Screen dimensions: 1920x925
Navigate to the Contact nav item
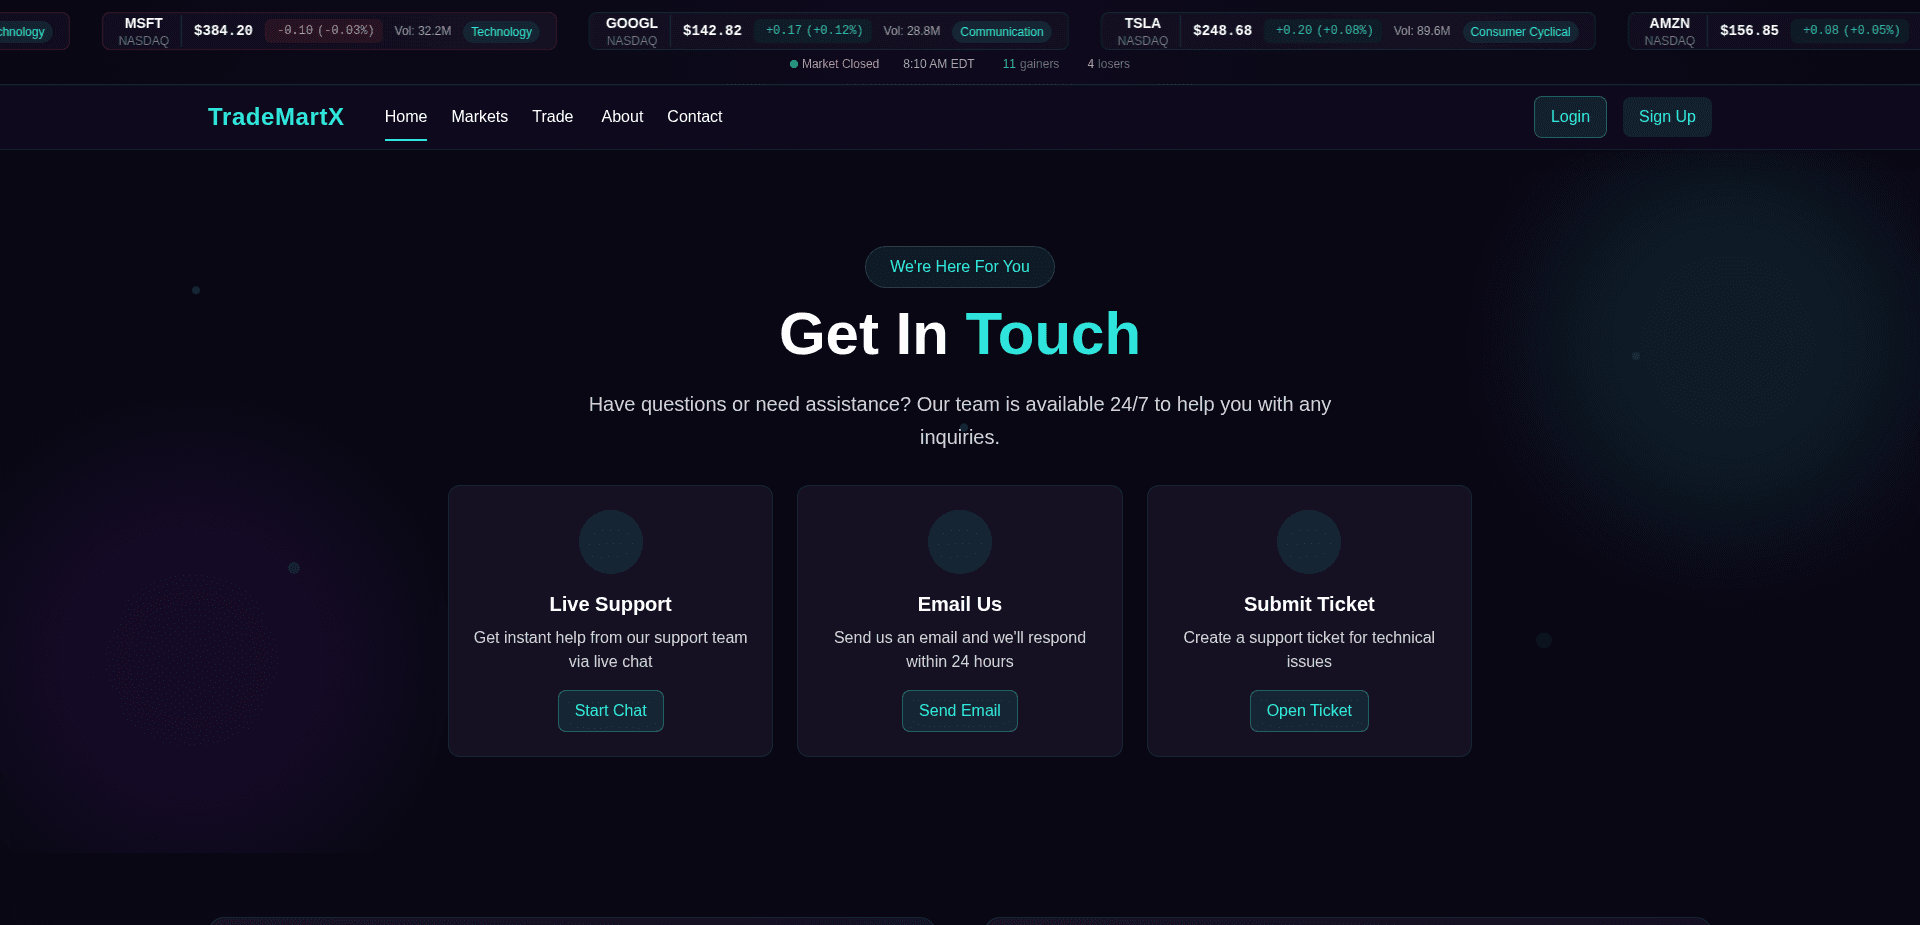pos(695,117)
